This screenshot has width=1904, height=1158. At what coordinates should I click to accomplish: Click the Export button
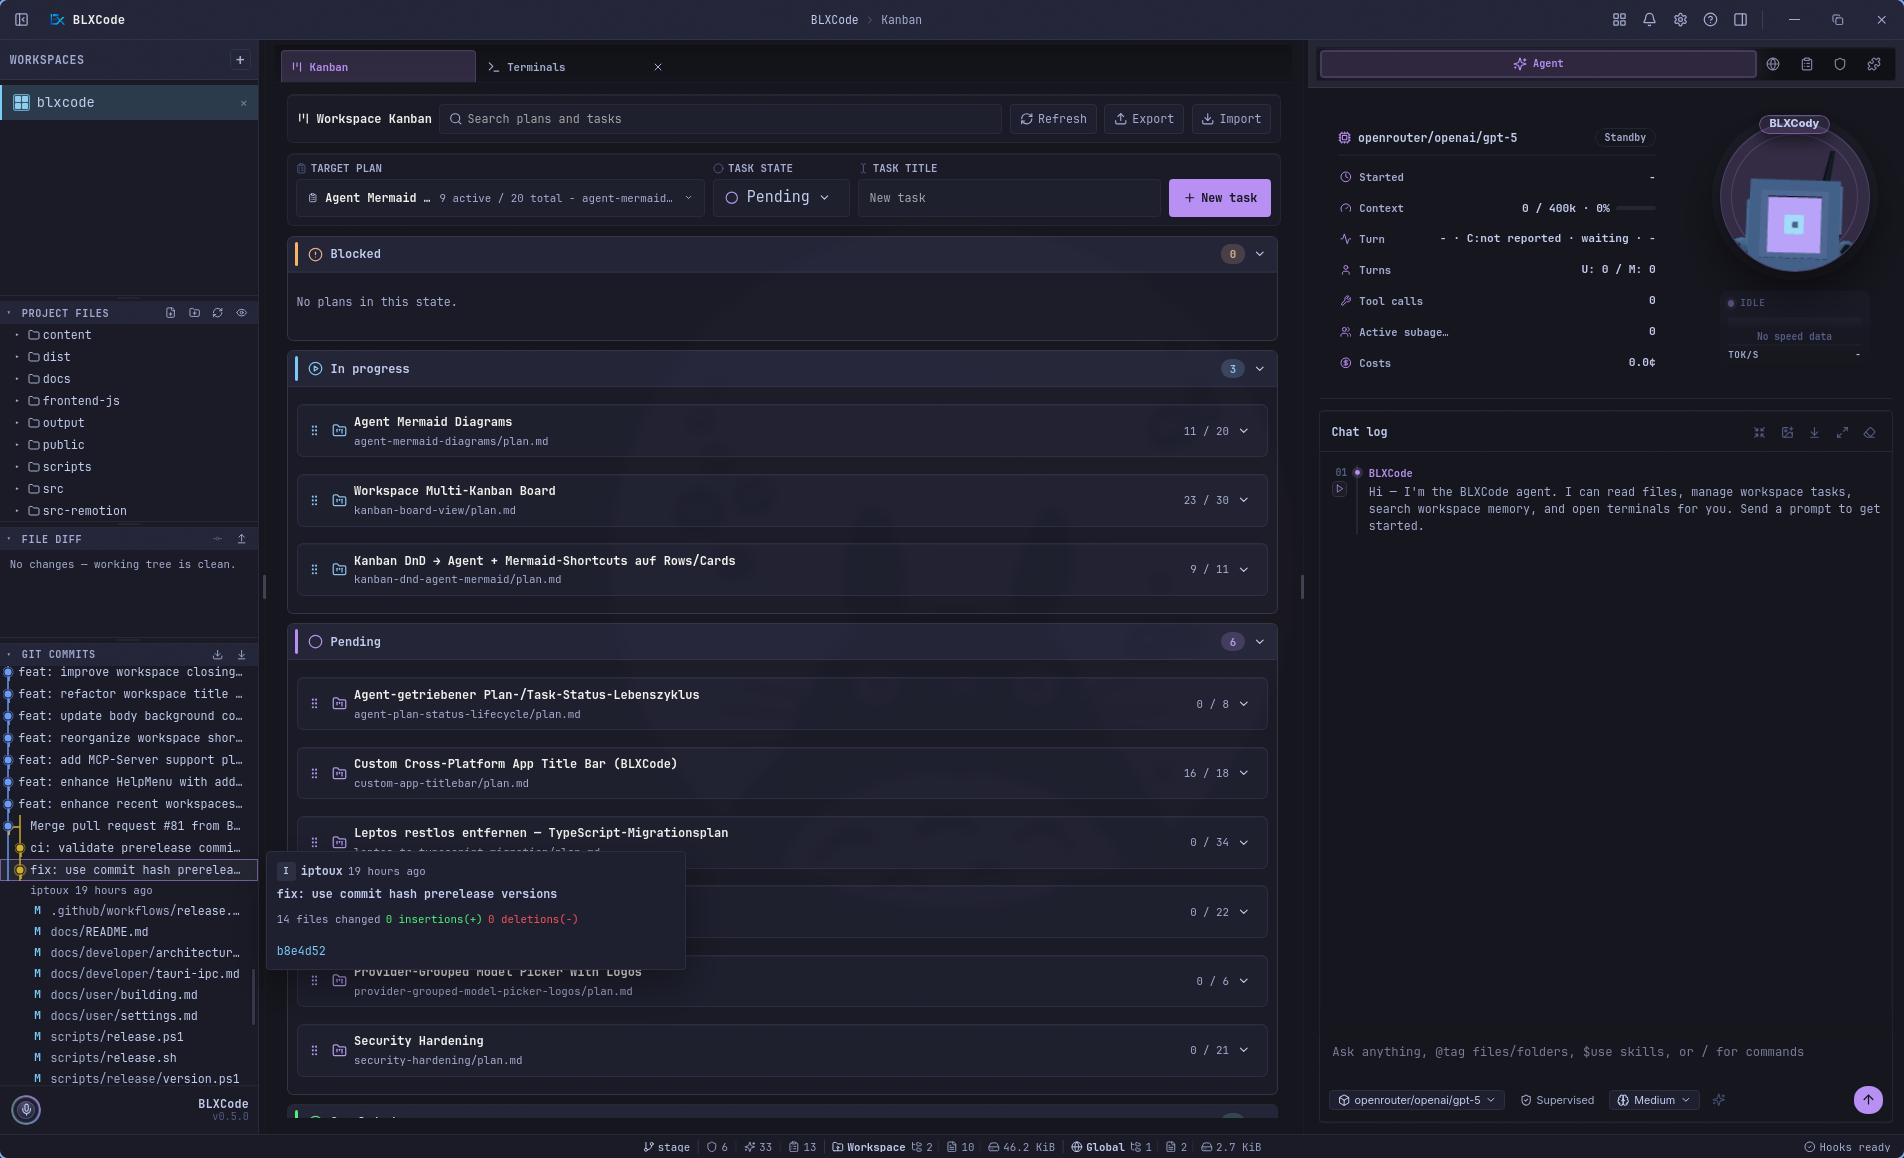pyautogui.click(x=1144, y=119)
